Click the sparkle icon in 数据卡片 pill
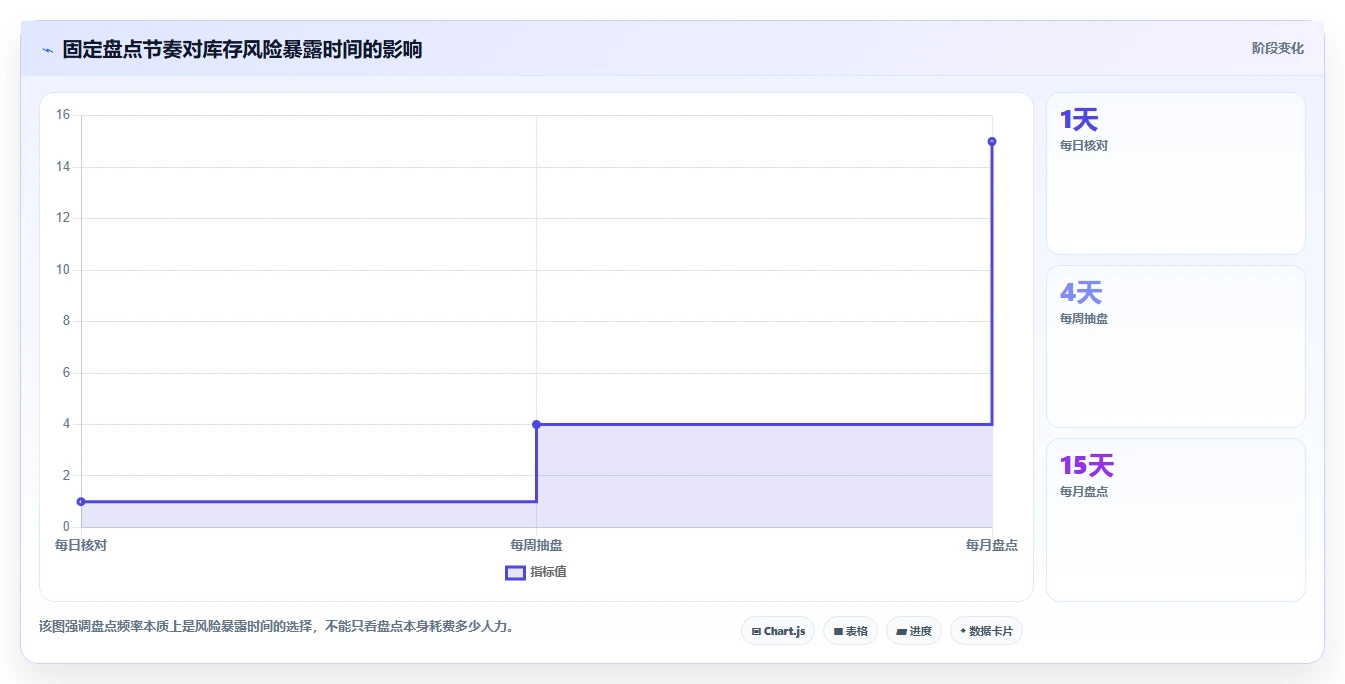The height and width of the screenshot is (684, 1345). coord(963,631)
